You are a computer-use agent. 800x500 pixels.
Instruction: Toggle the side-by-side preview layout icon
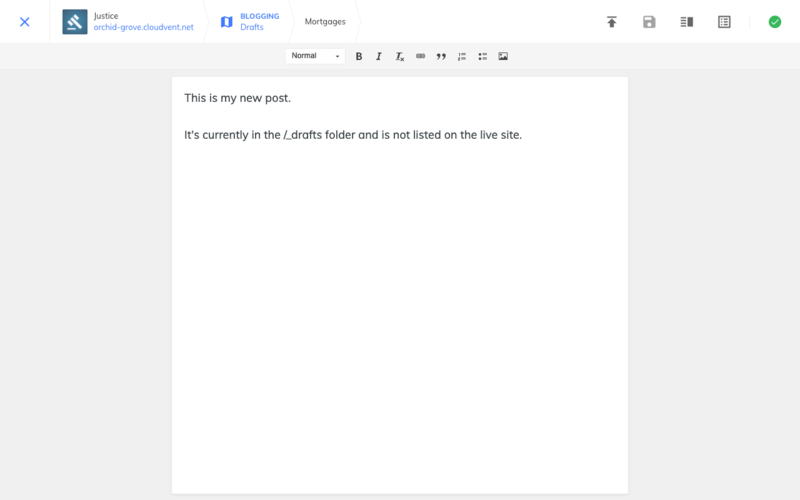point(687,22)
